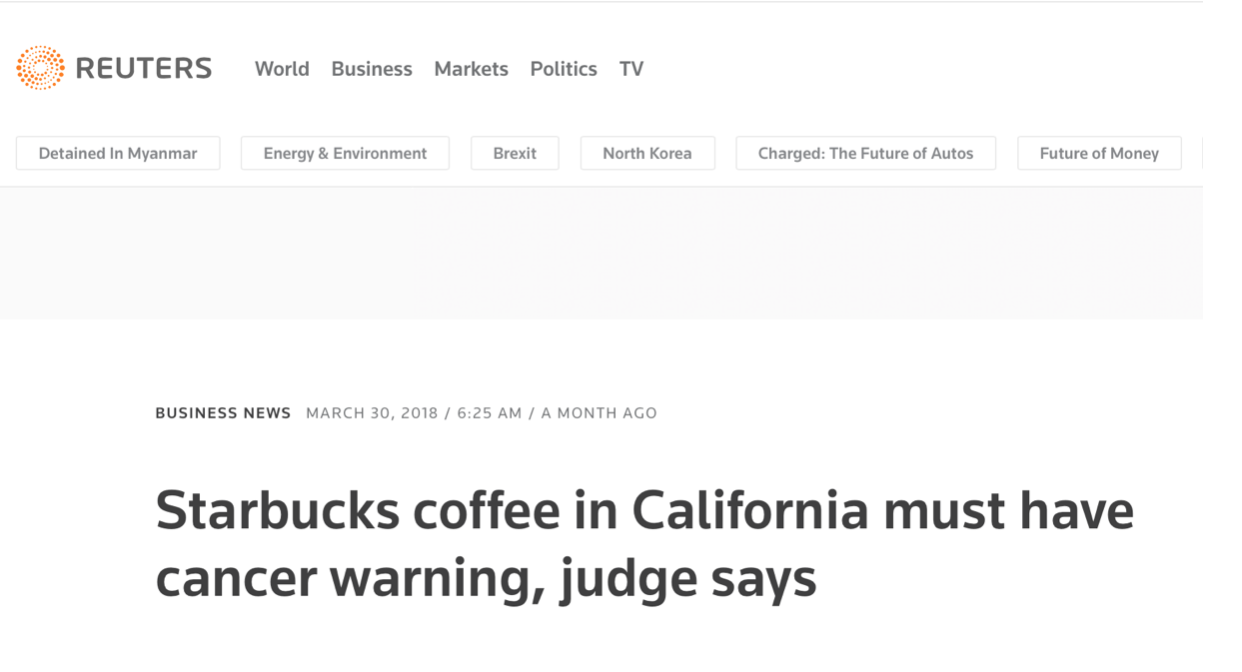Screen dimensions: 1242x672
Task: Select Charged: The Future of Autos
Action: [x=866, y=153]
